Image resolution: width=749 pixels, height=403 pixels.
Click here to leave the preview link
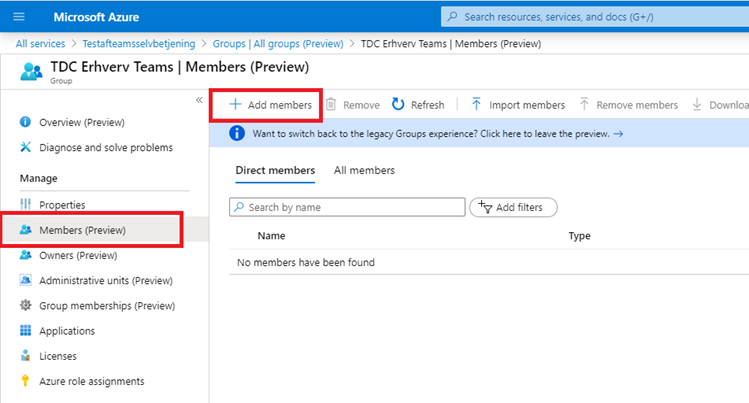tap(545, 134)
